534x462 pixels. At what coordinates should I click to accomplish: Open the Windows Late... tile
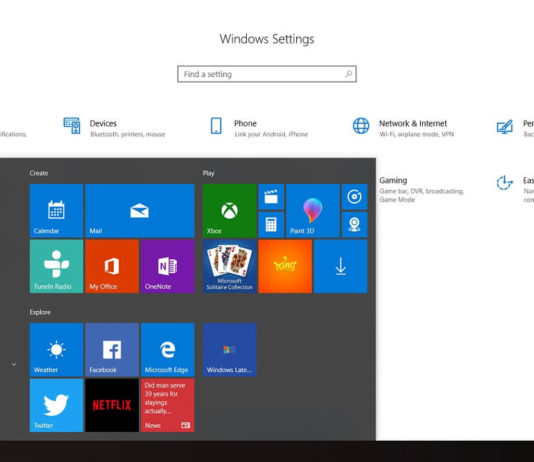[230, 350]
